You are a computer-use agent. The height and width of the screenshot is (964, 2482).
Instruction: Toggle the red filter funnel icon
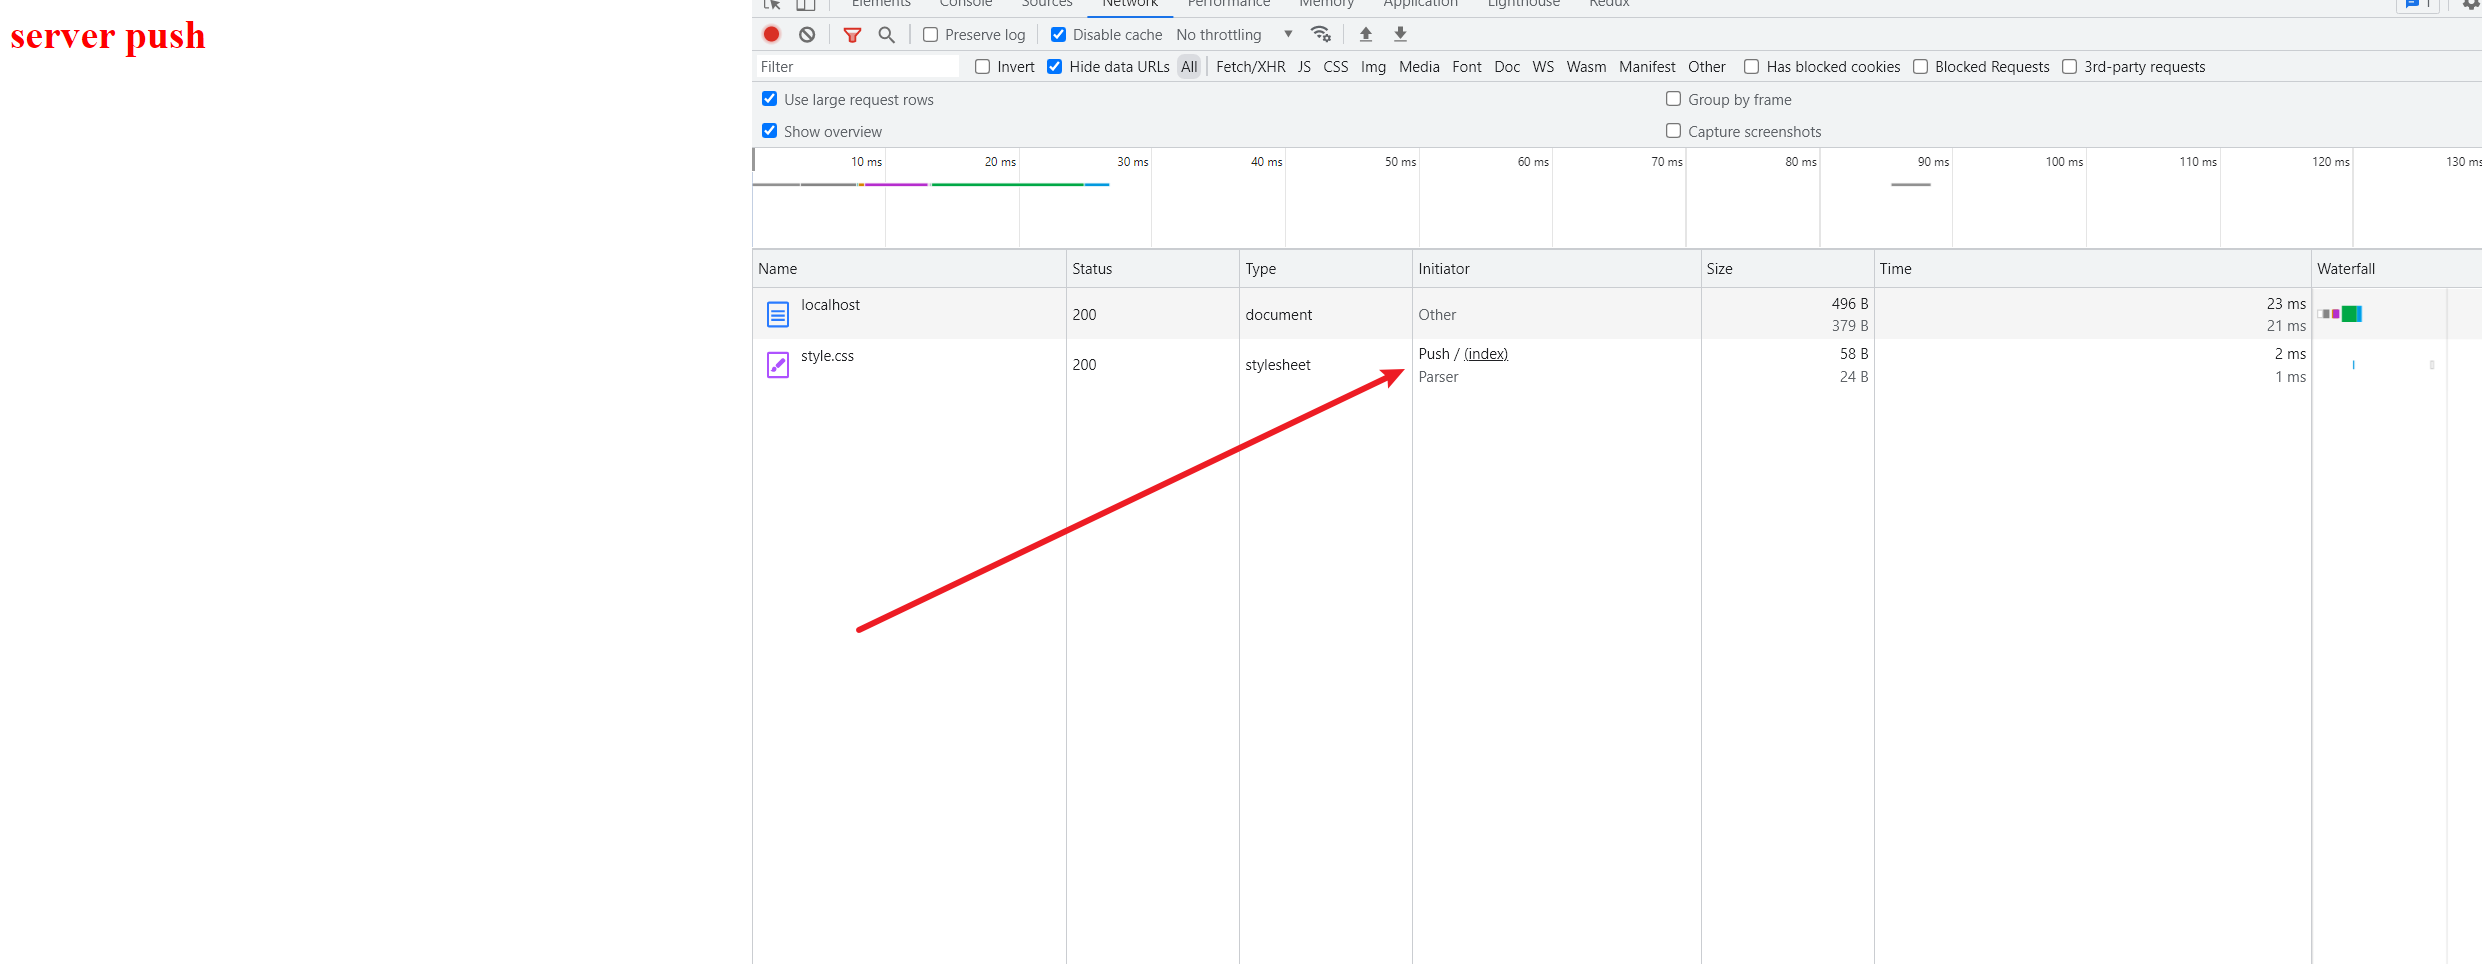pos(852,35)
